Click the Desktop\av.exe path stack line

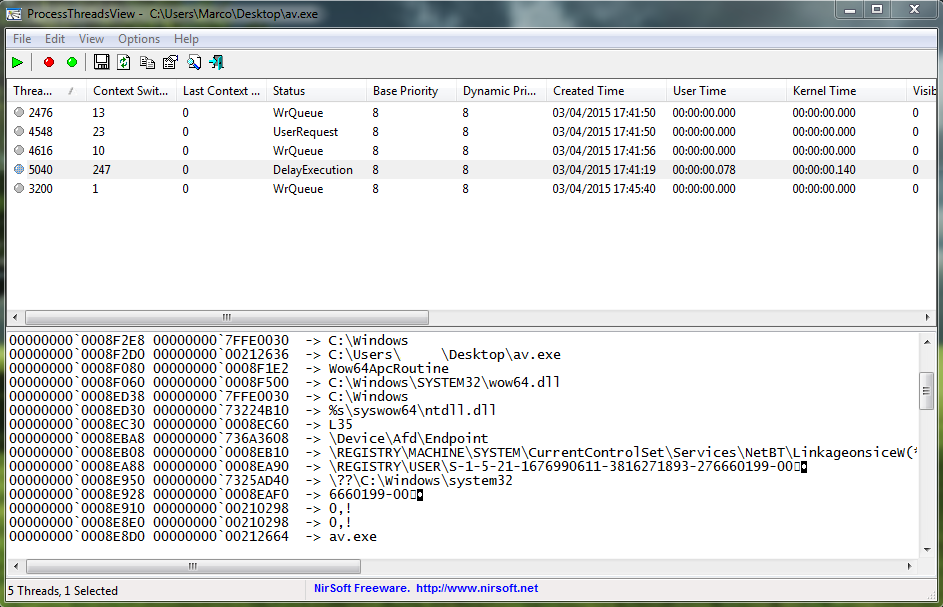(x=284, y=354)
